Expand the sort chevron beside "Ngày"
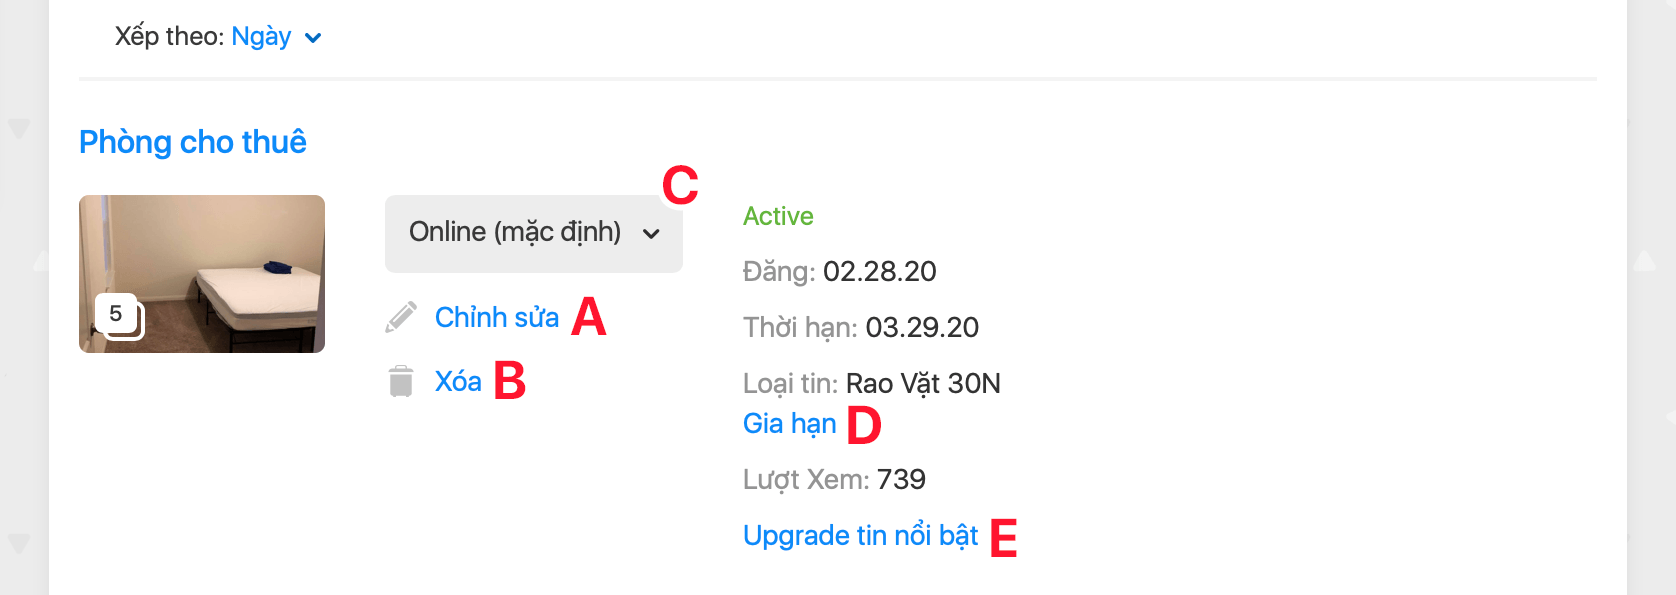1676x595 pixels. tap(313, 38)
